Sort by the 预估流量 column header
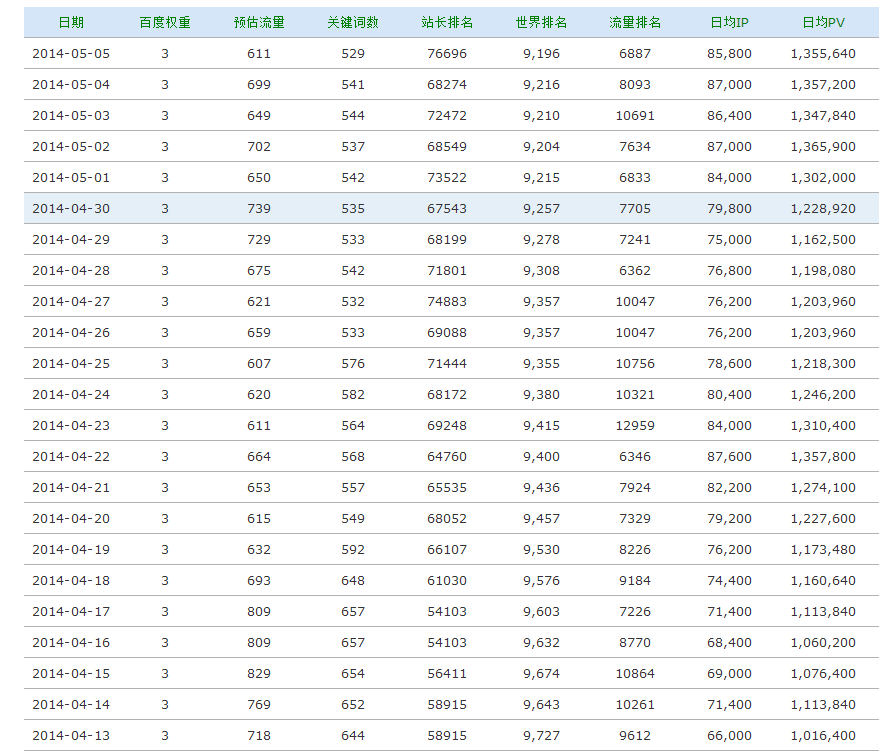Image resolution: width=889 pixels, height=753 pixels. pyautogui.click(x=259, y=22)
